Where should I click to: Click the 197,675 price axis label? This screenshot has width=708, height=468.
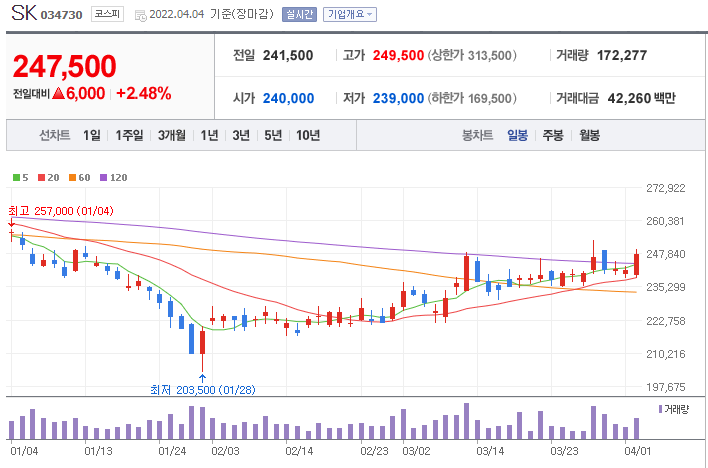[666, 387]
